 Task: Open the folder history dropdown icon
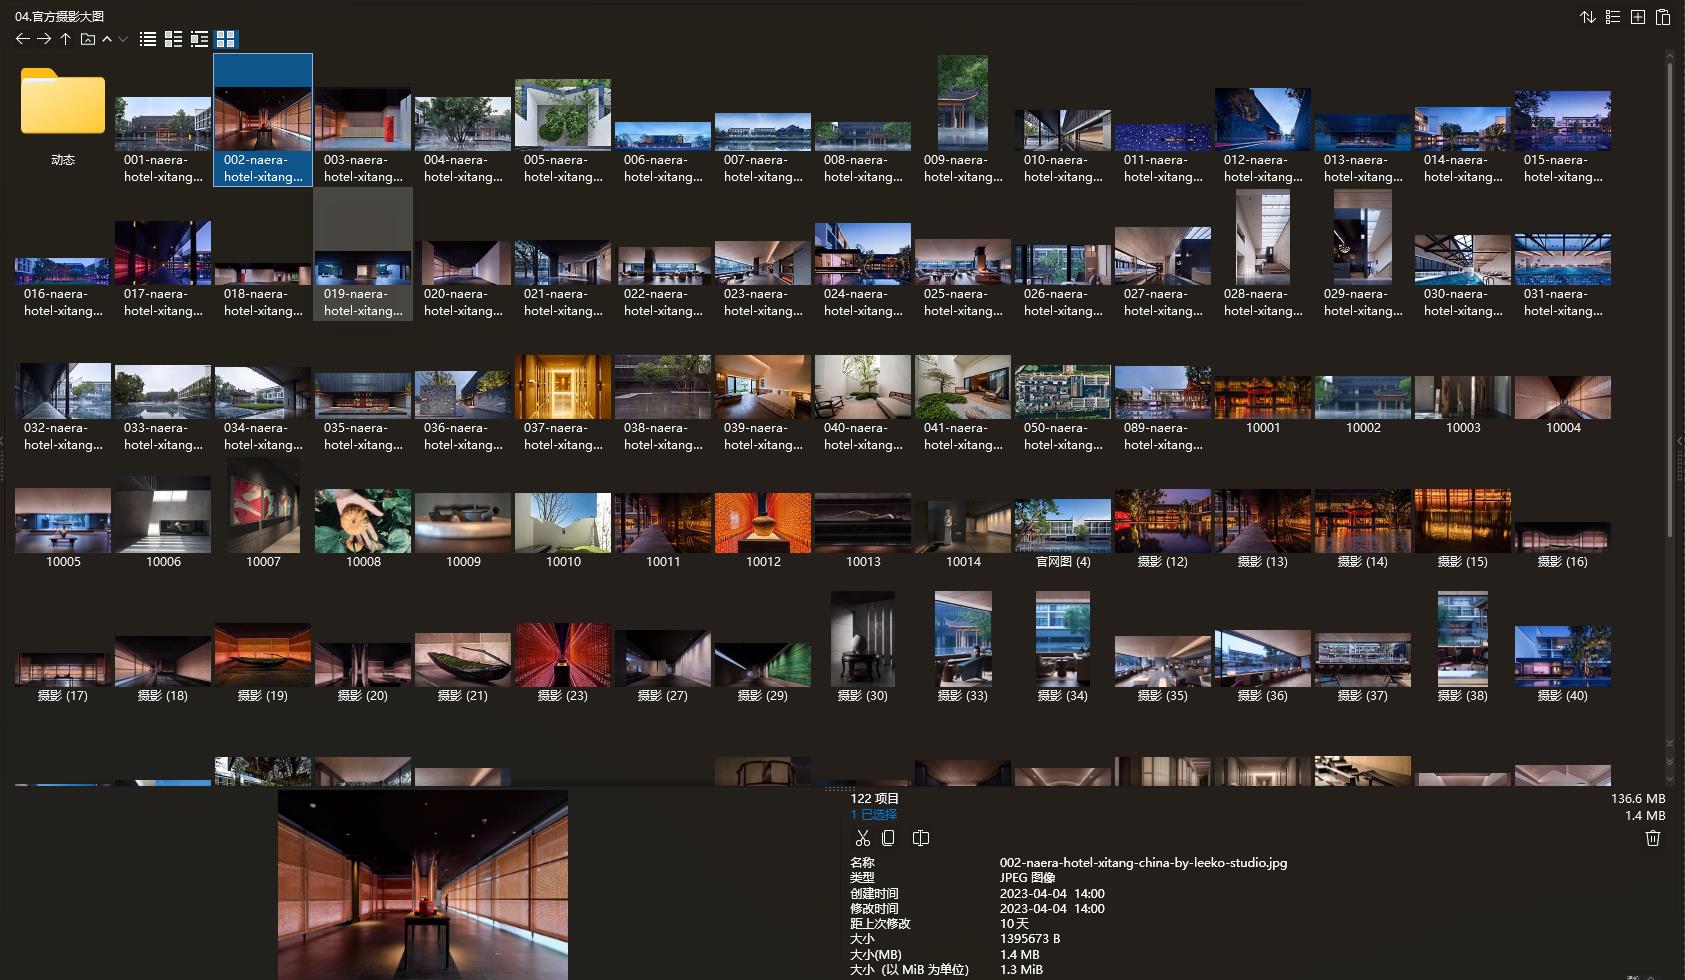coord(88,39)
